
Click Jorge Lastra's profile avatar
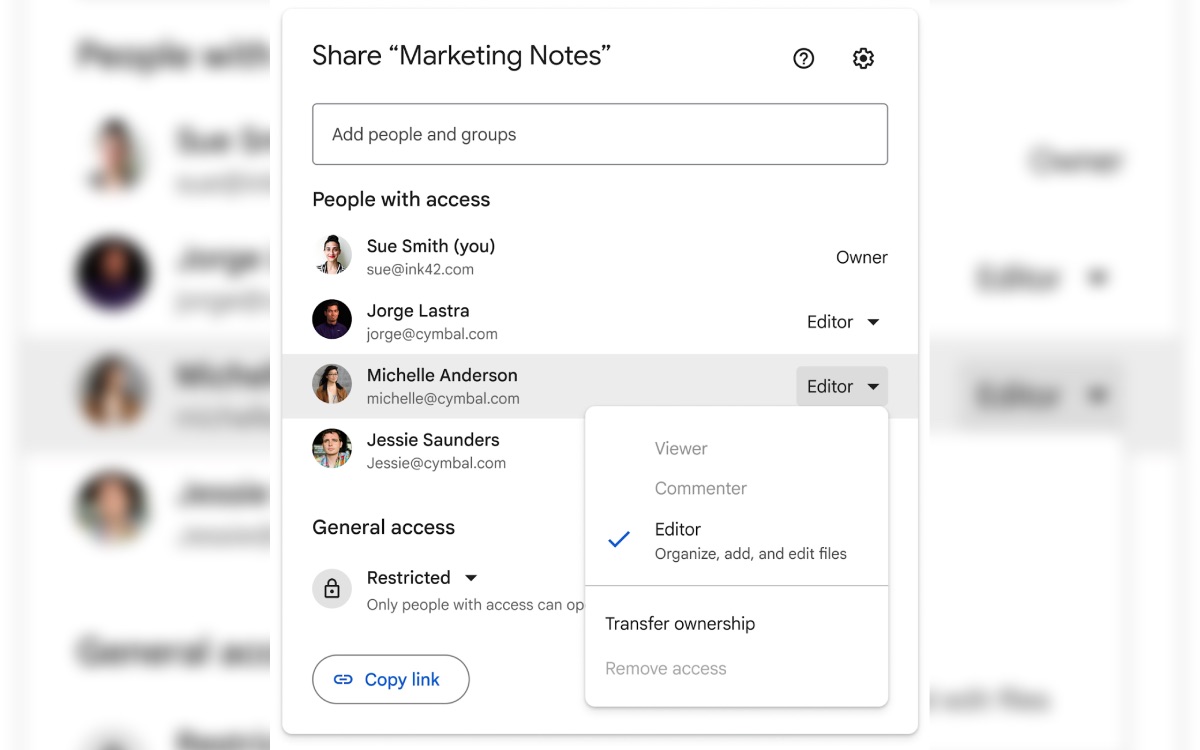tap(331, 320)
